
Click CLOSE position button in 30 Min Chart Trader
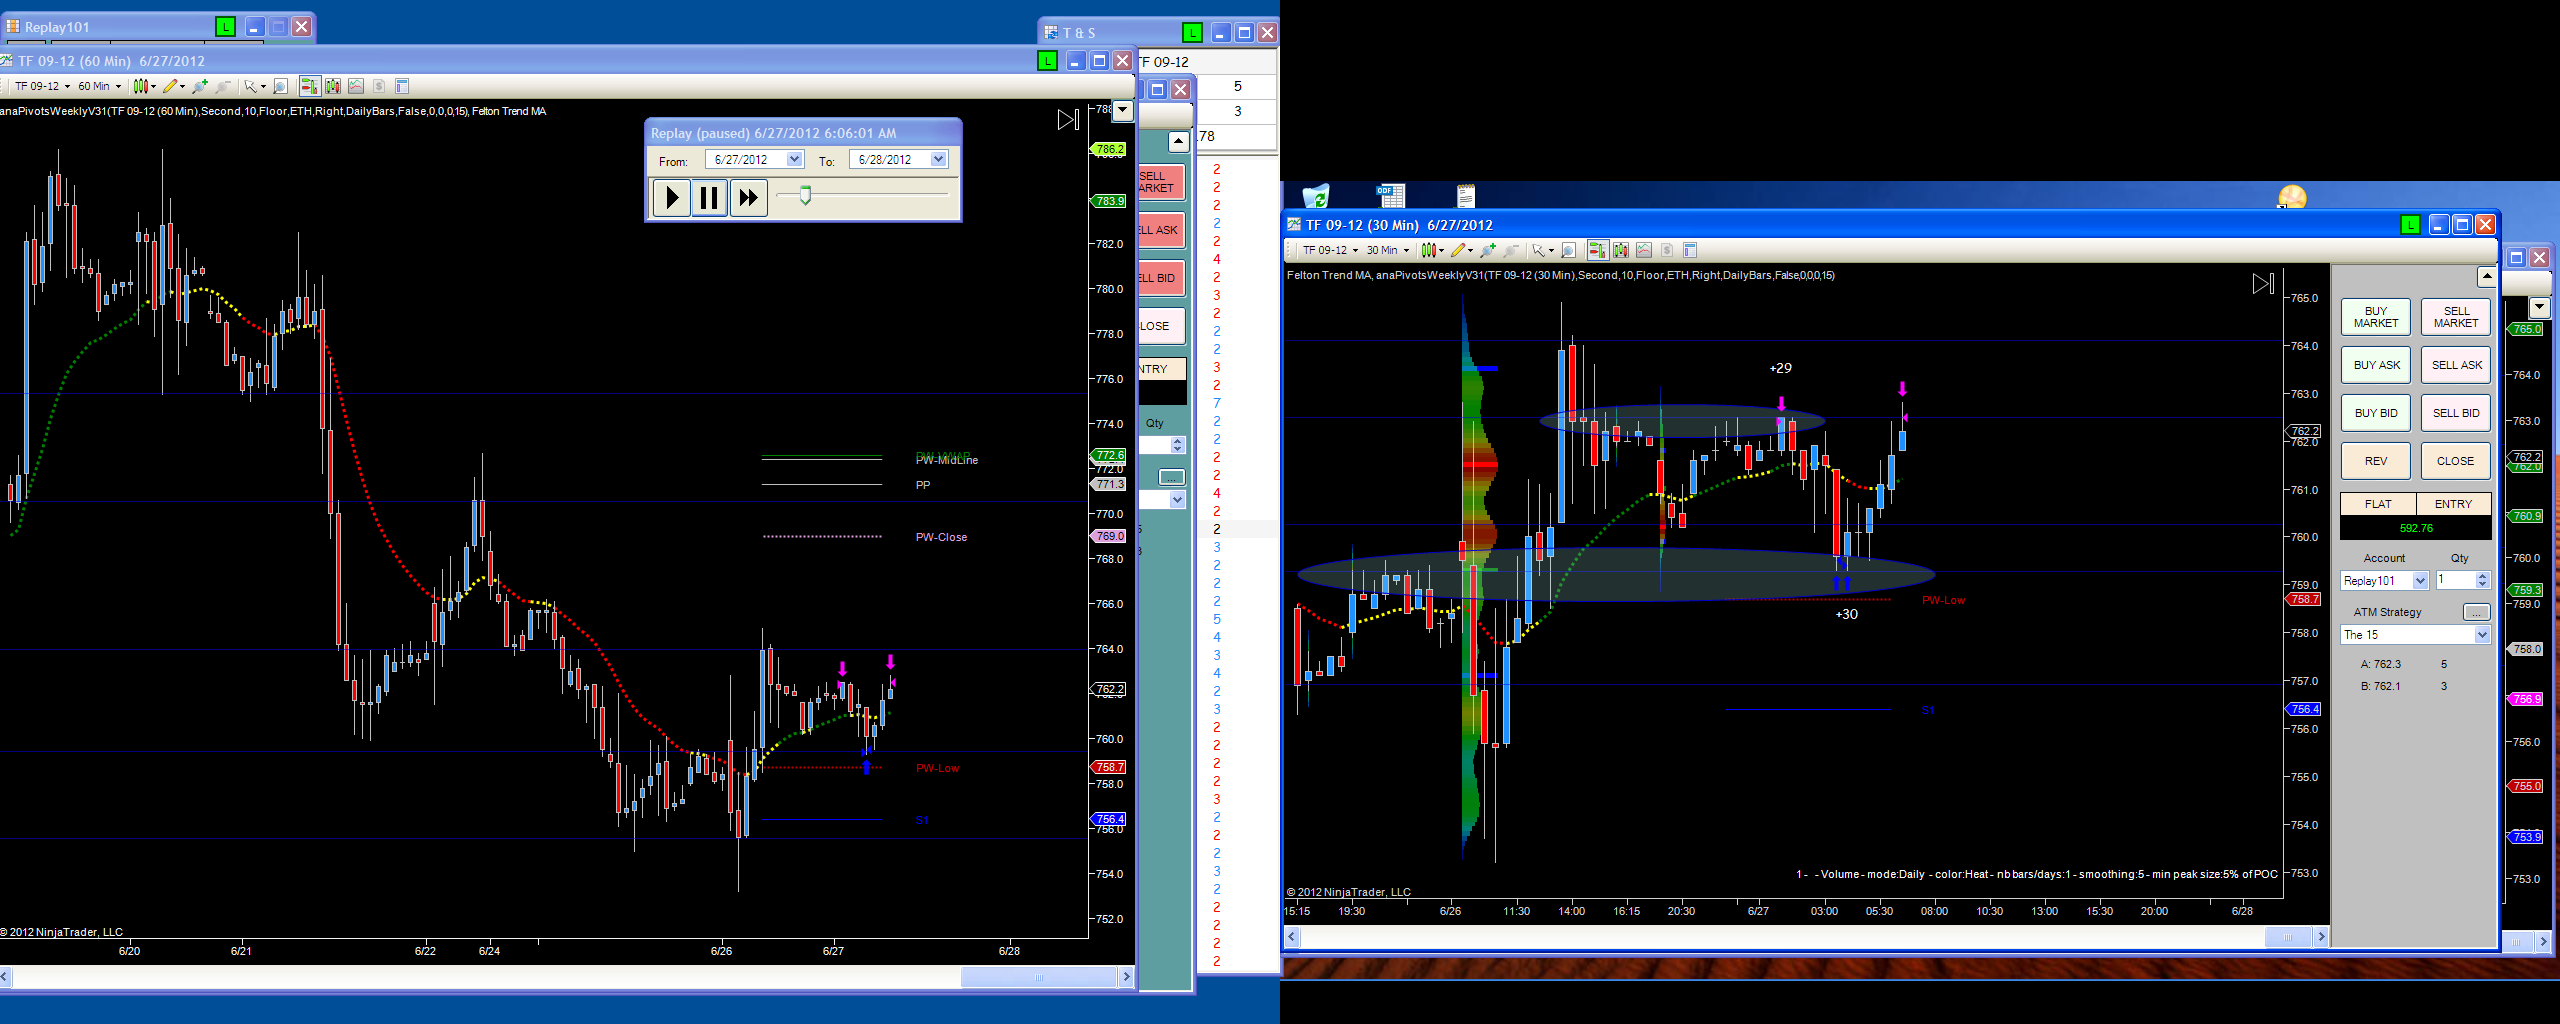2456,461
